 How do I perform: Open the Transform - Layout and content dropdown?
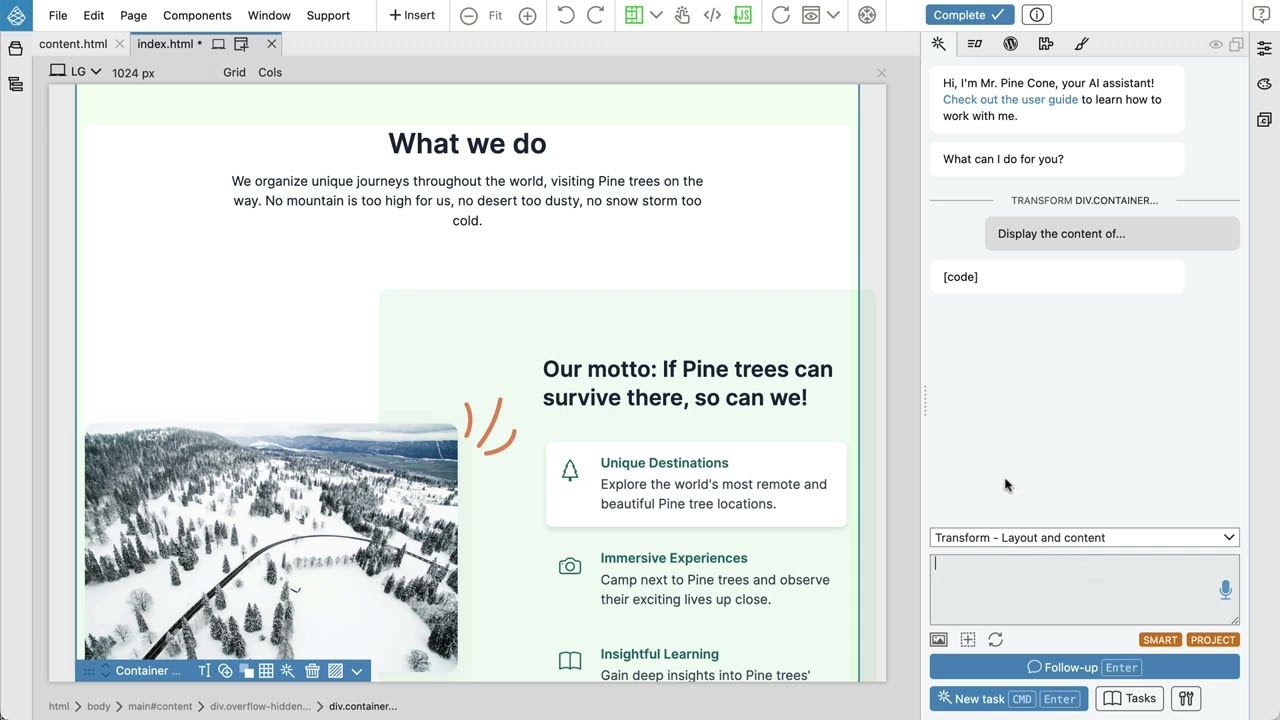point(1084,538)
